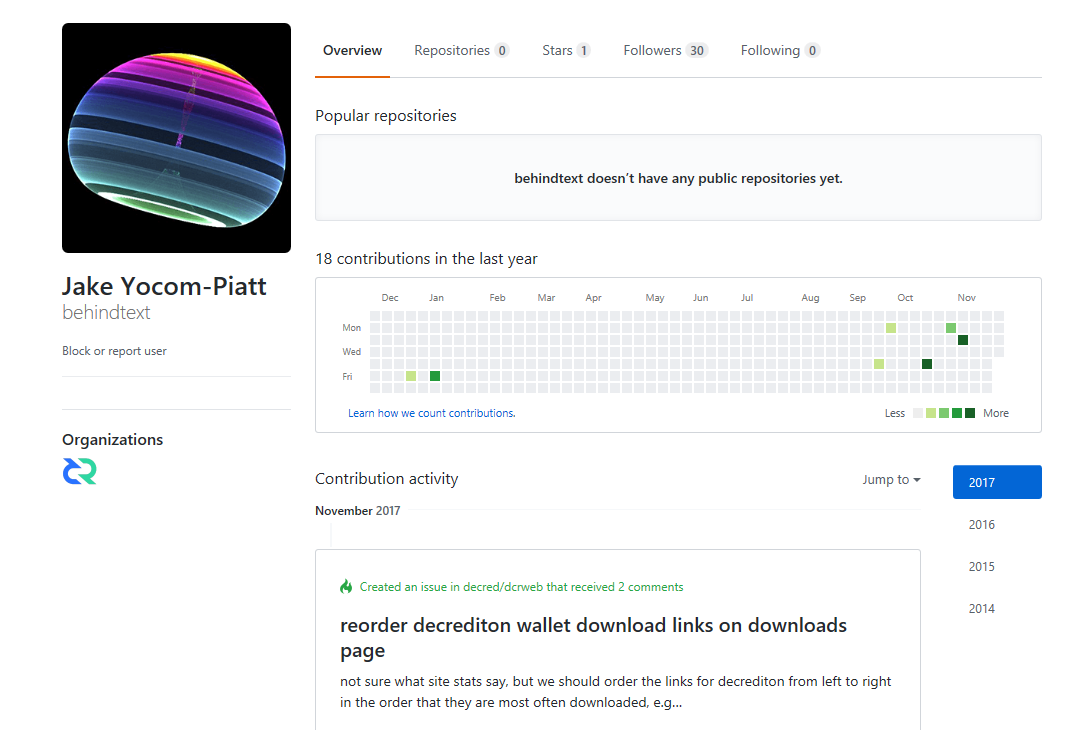Click the no public repositories message
The image size is (1084, 730).
pos(678,178)
